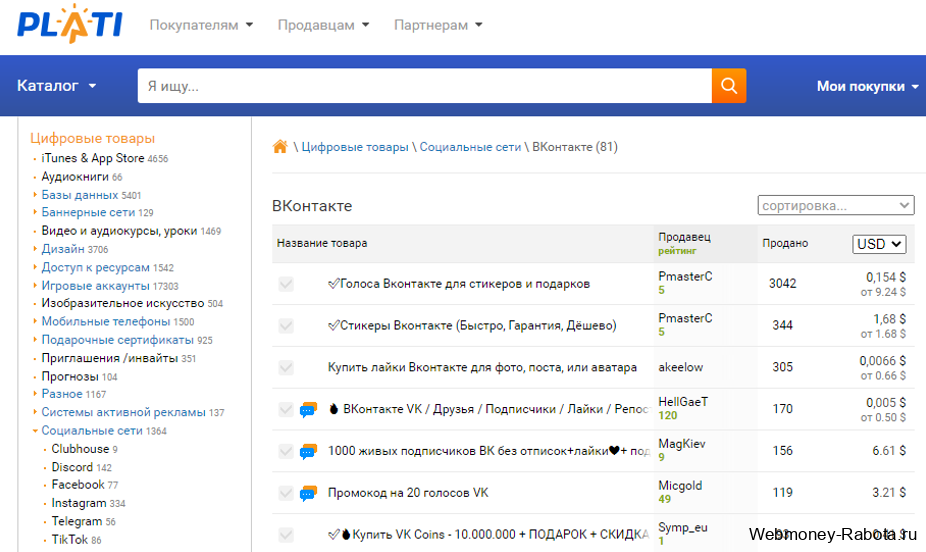Open Приглашения /инвайты category
Viewport: 926px width, 552px height.
point(110,358)
